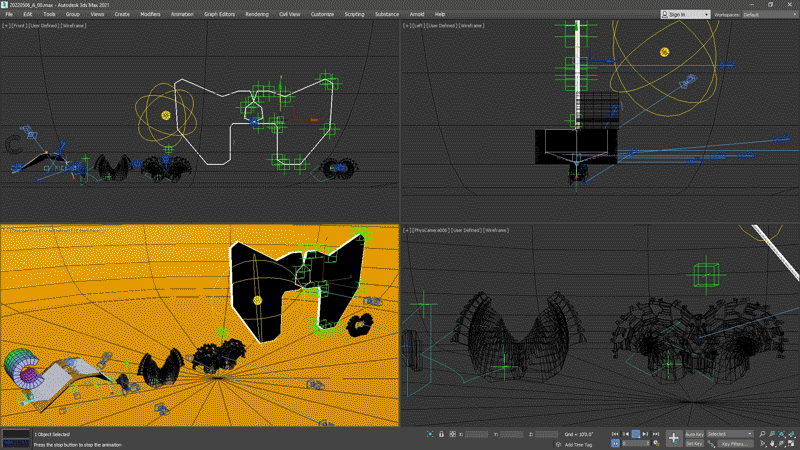Click the Set Key button
Image resolution: width=800 pixels, height=450 pixels.
click(x=695, y=444)
